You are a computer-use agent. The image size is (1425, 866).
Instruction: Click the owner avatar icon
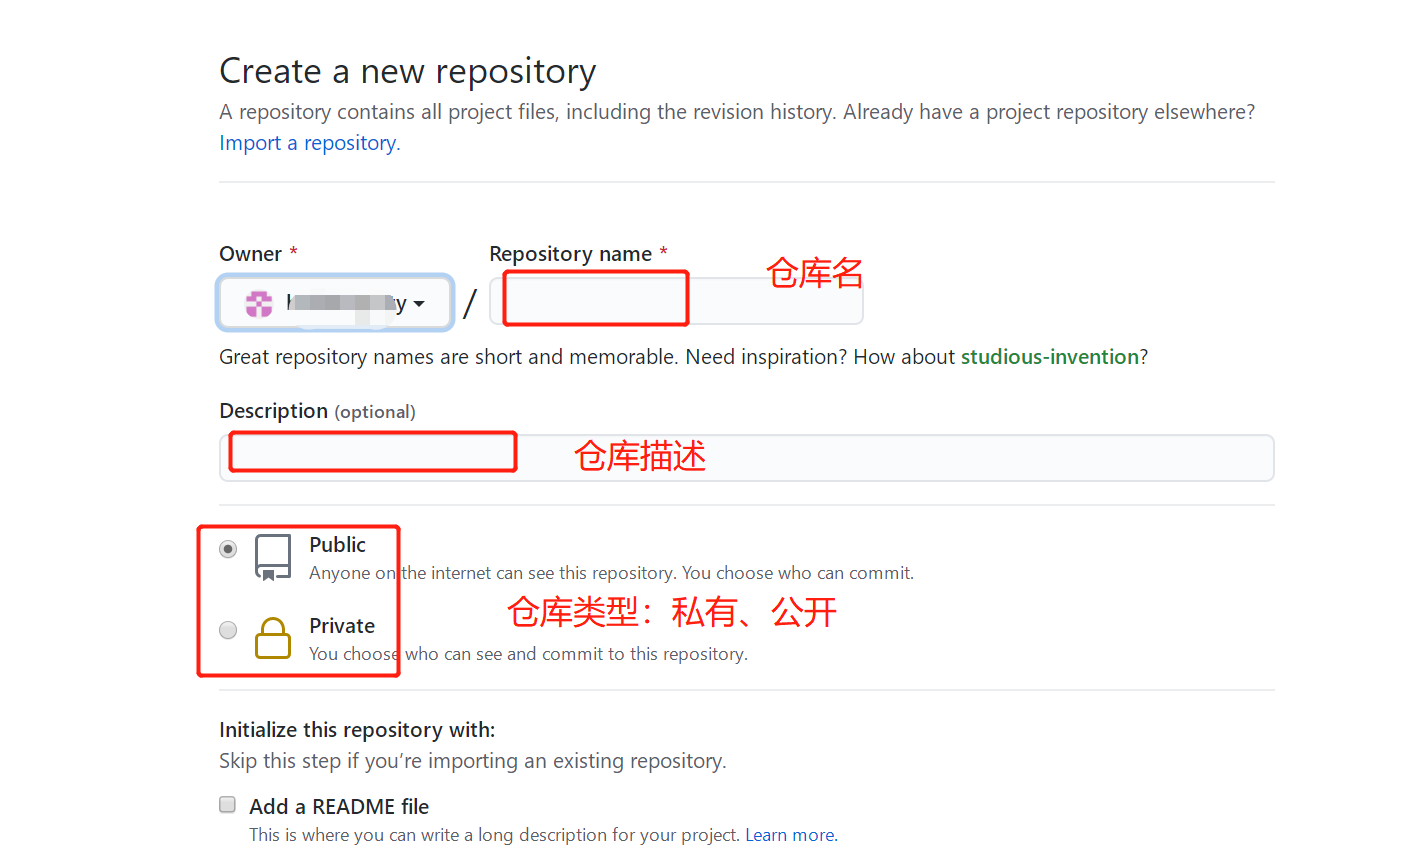click(x=259, y=304)
